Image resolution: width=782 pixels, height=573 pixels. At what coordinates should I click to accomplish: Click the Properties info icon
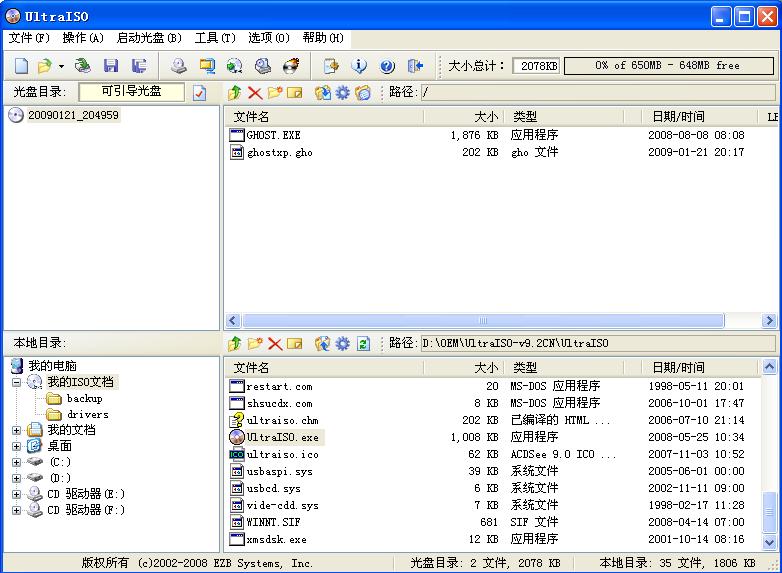(359, 65)
